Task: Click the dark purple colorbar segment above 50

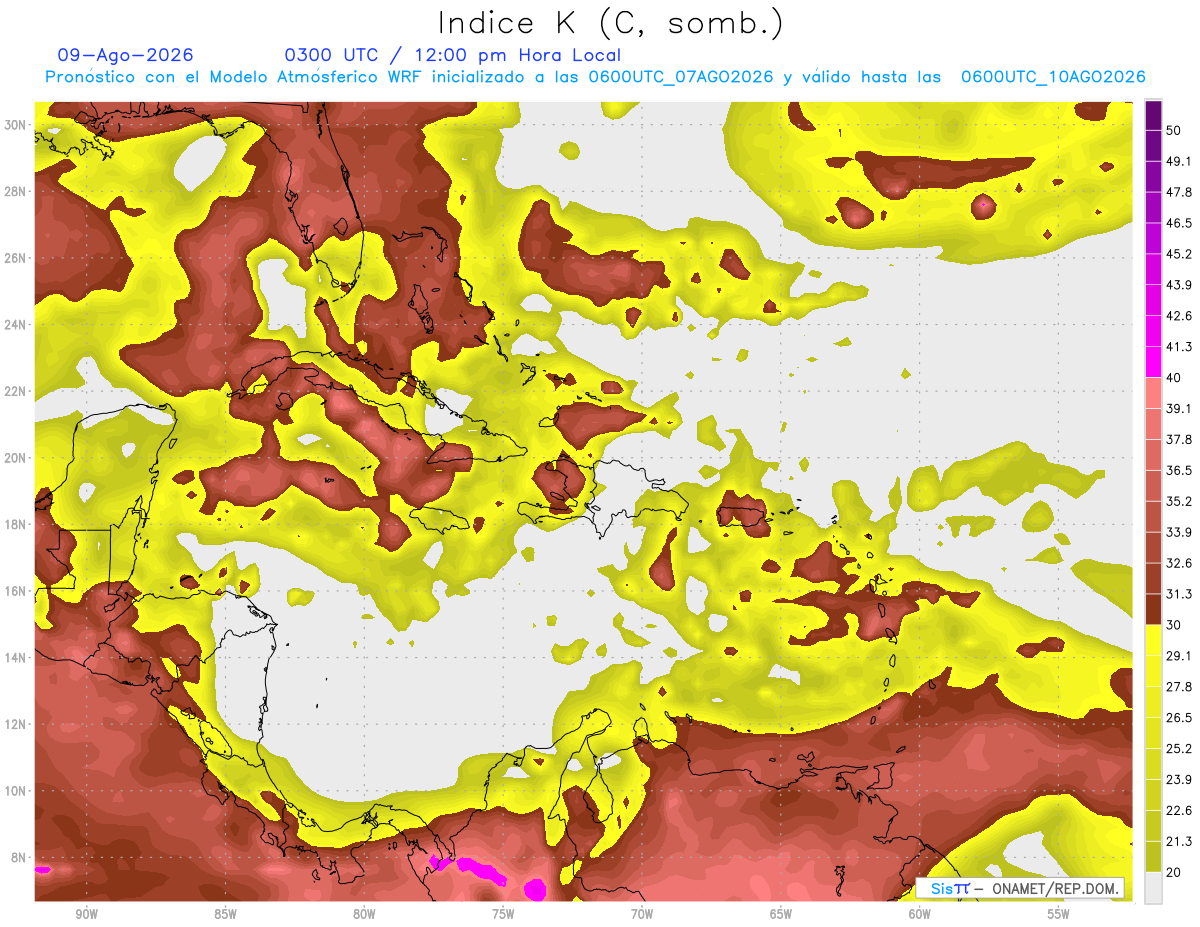Action: (1153, 115)
